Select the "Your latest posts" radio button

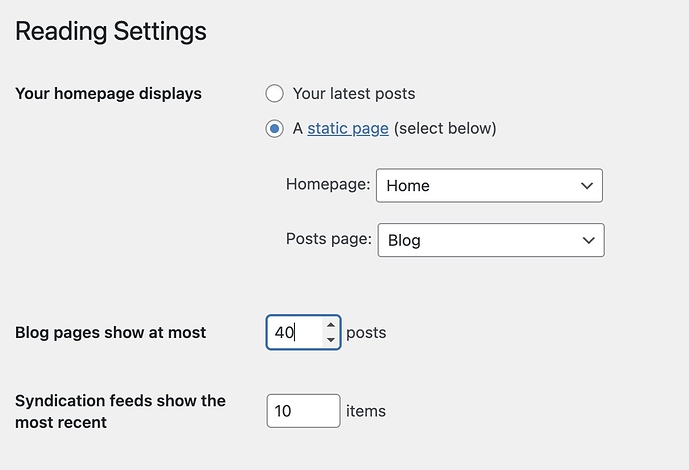[x=274, y=94]
